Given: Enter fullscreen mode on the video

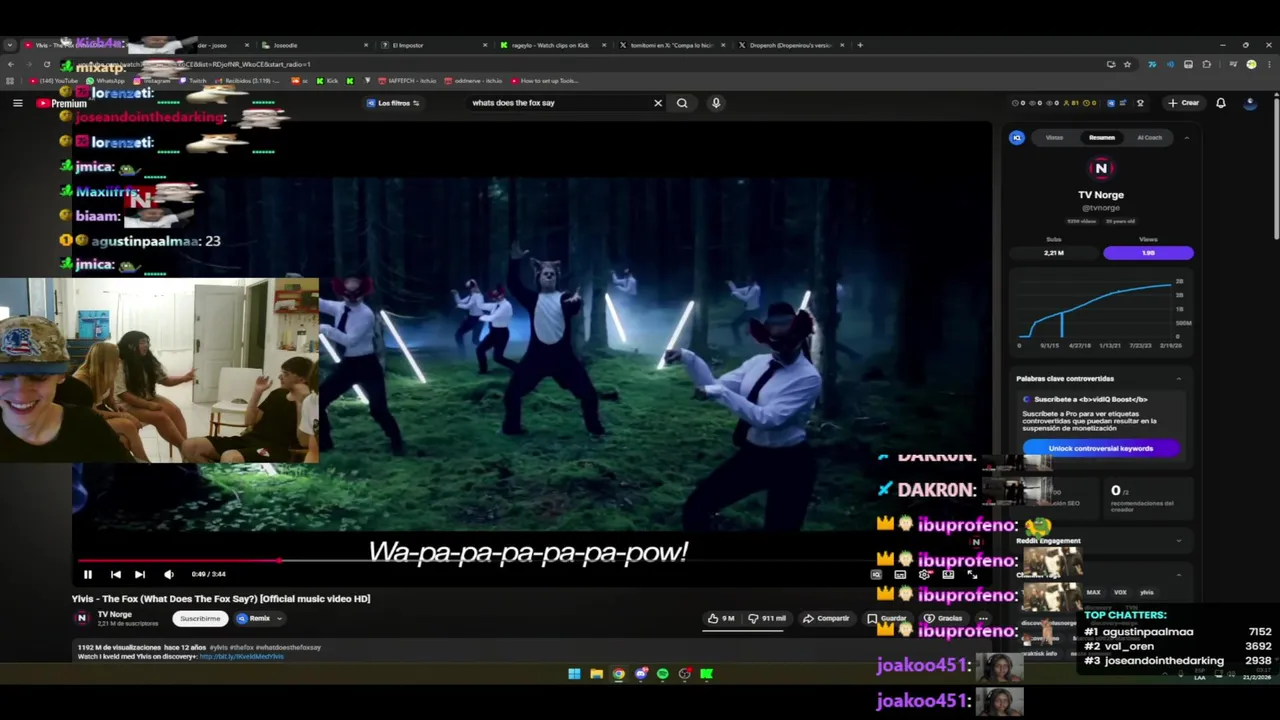Looking at the screenshot, I should (x=972, y=575).
